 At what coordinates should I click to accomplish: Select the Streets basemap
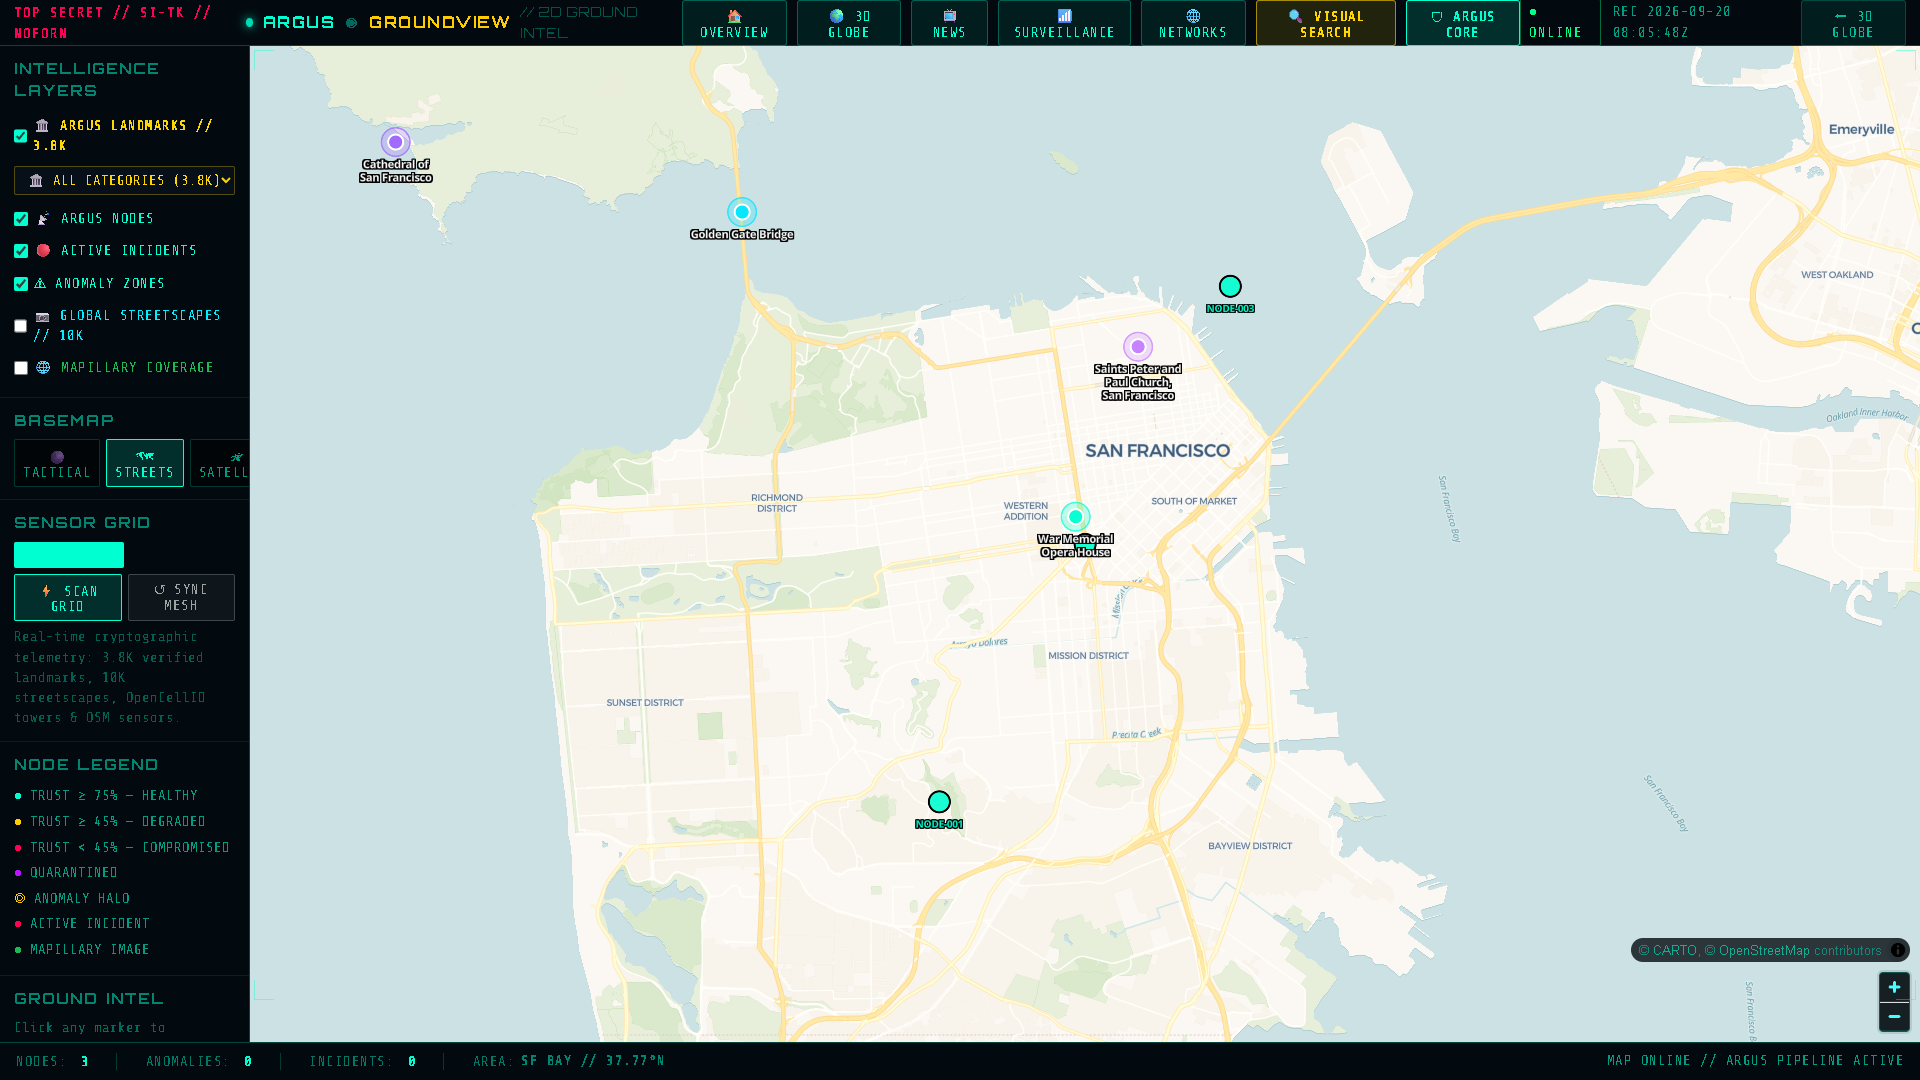tap(145, 463)
